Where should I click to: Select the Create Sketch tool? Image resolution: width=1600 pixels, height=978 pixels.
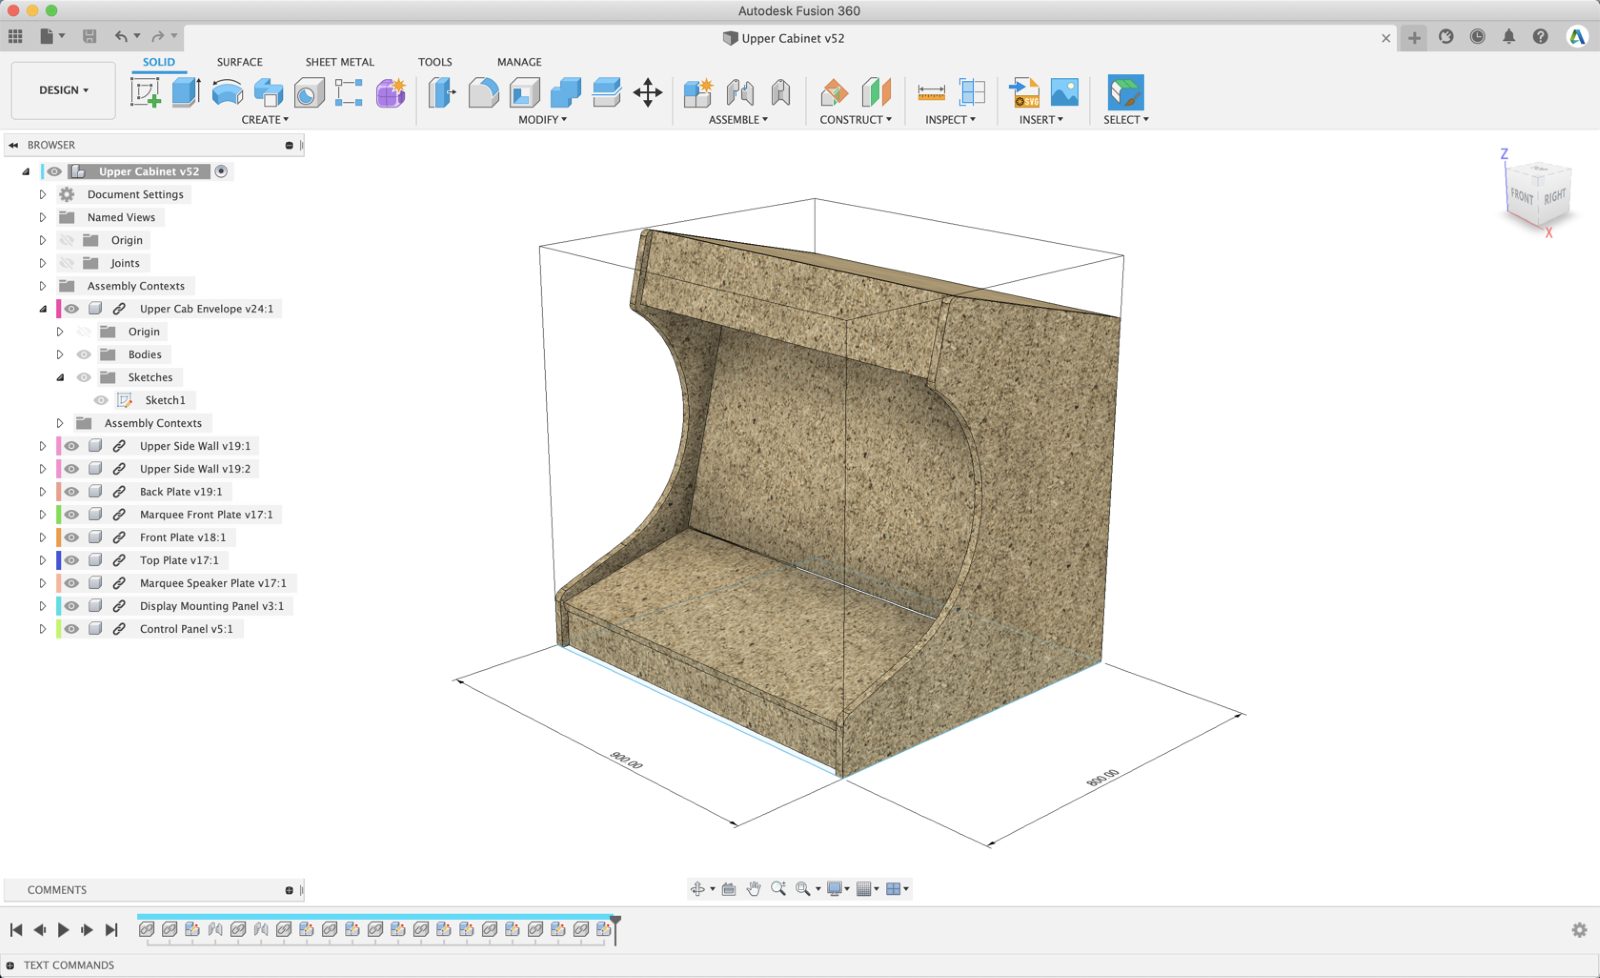(145, 92)
